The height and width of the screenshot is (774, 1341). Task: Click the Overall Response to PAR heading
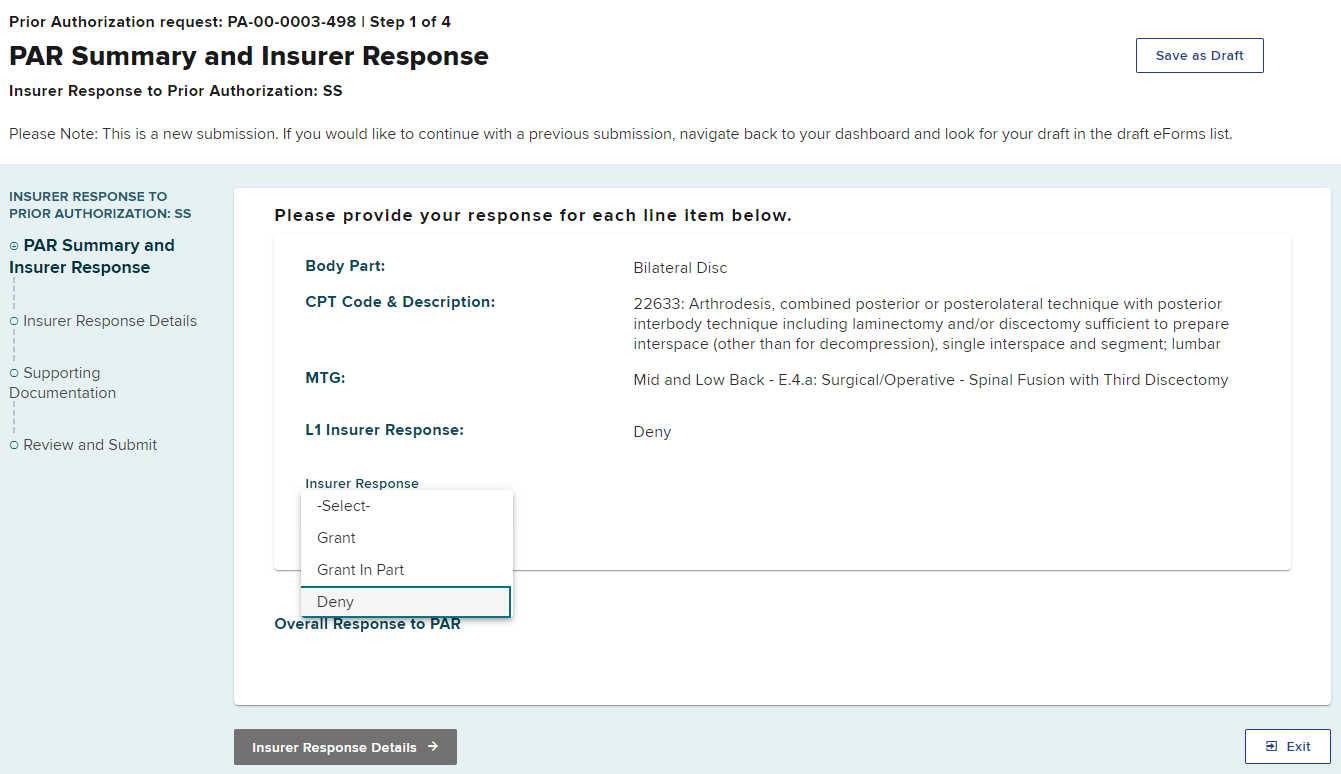367,624
